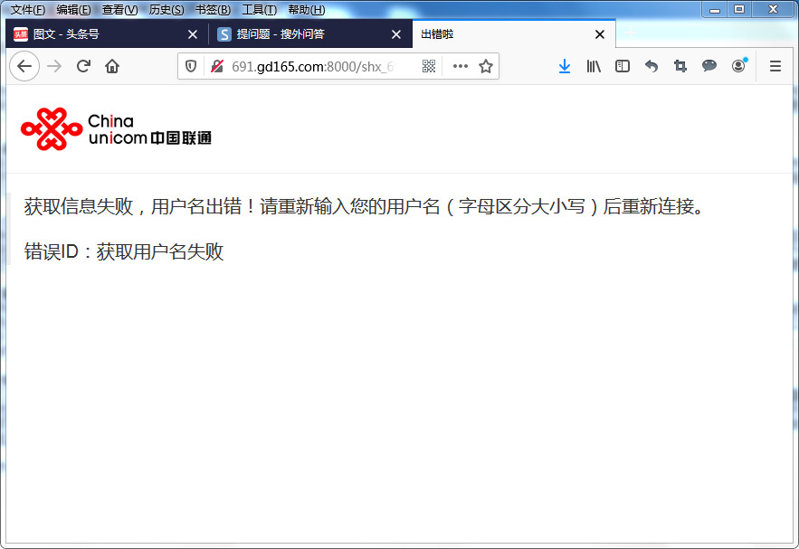Image resolution: width=799 pixels, height=549 pixels.
Task: Open the 编辑(E) menu
Action: click(73, 9)
